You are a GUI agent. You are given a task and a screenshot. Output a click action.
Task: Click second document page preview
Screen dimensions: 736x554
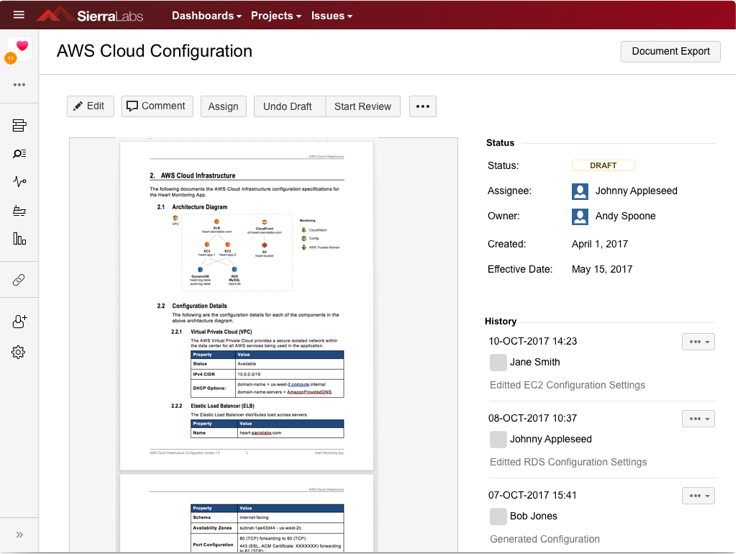246,514
